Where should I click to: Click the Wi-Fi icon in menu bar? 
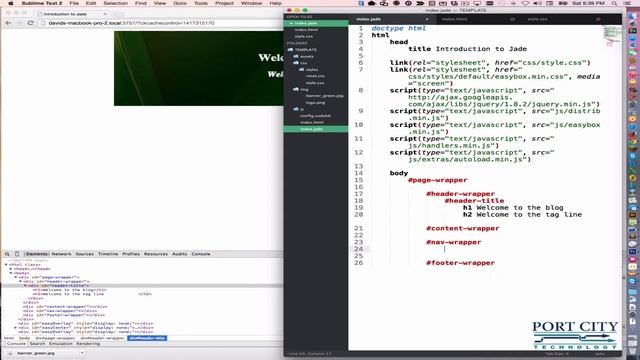525,3
